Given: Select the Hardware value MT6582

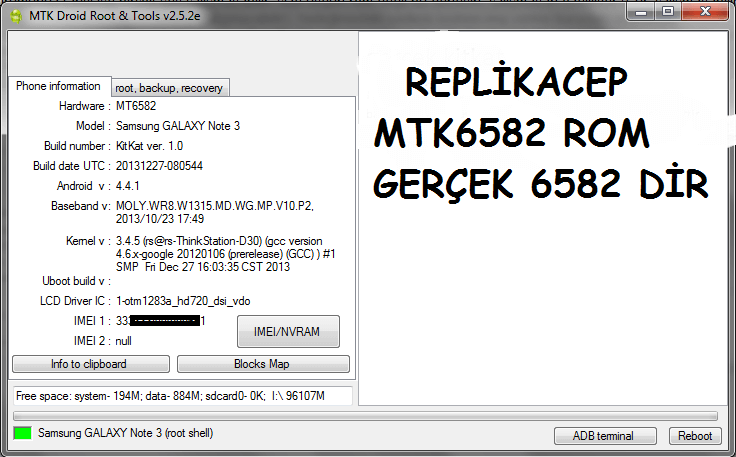Looking at the screenshot, I should [136, 106].
